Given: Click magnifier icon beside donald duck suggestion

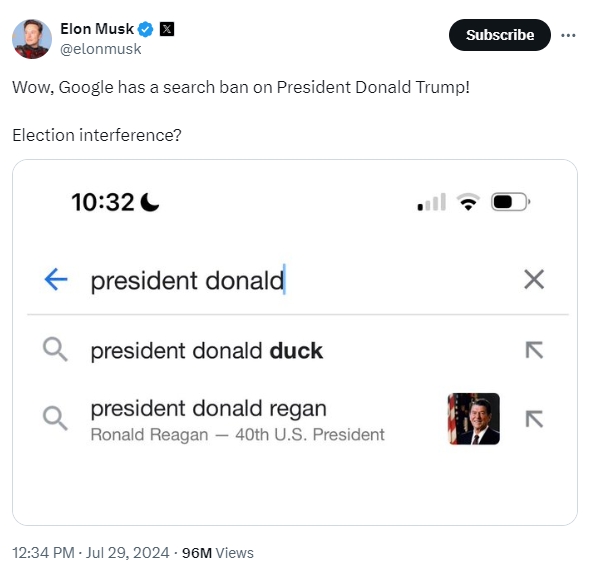Looking at the screenshot, I should click(55, 349).
